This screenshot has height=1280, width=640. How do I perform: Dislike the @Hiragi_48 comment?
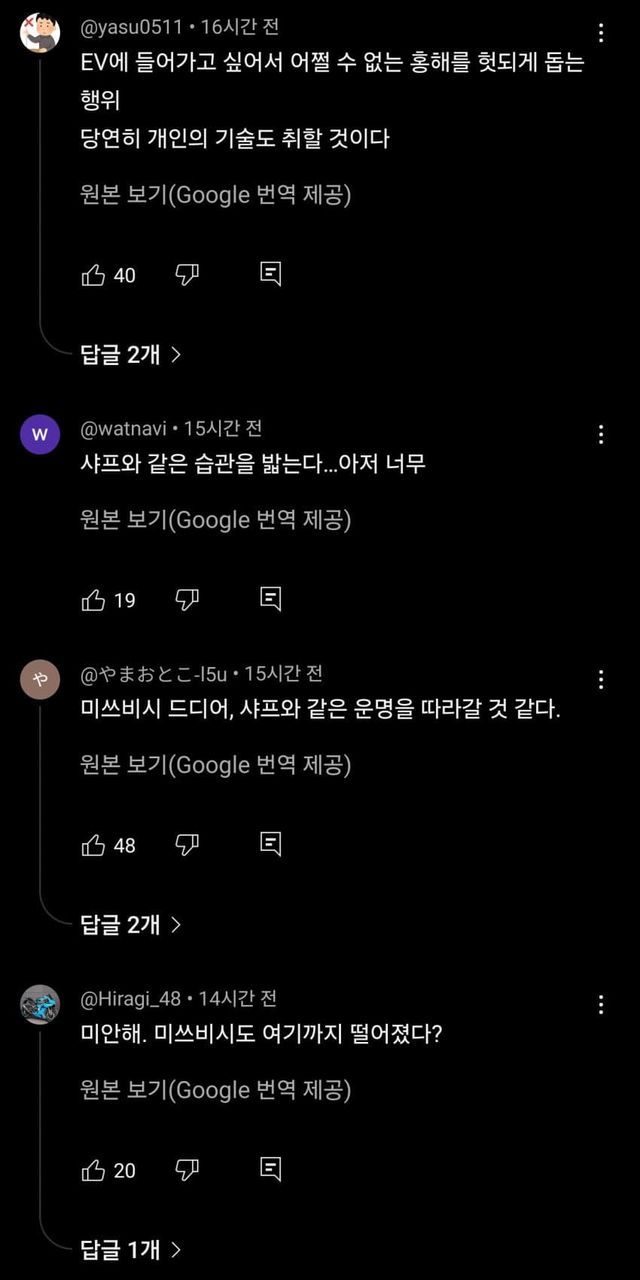pos(187,1170)
